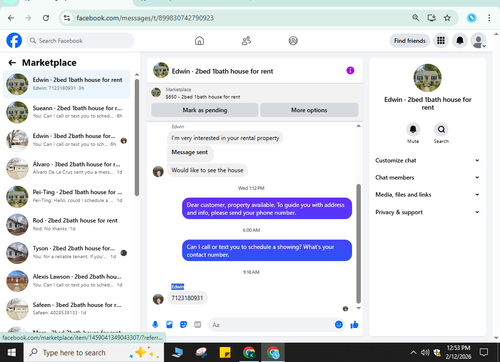
Task: Open conversation info purple icon
Action: tap(350, 71)
